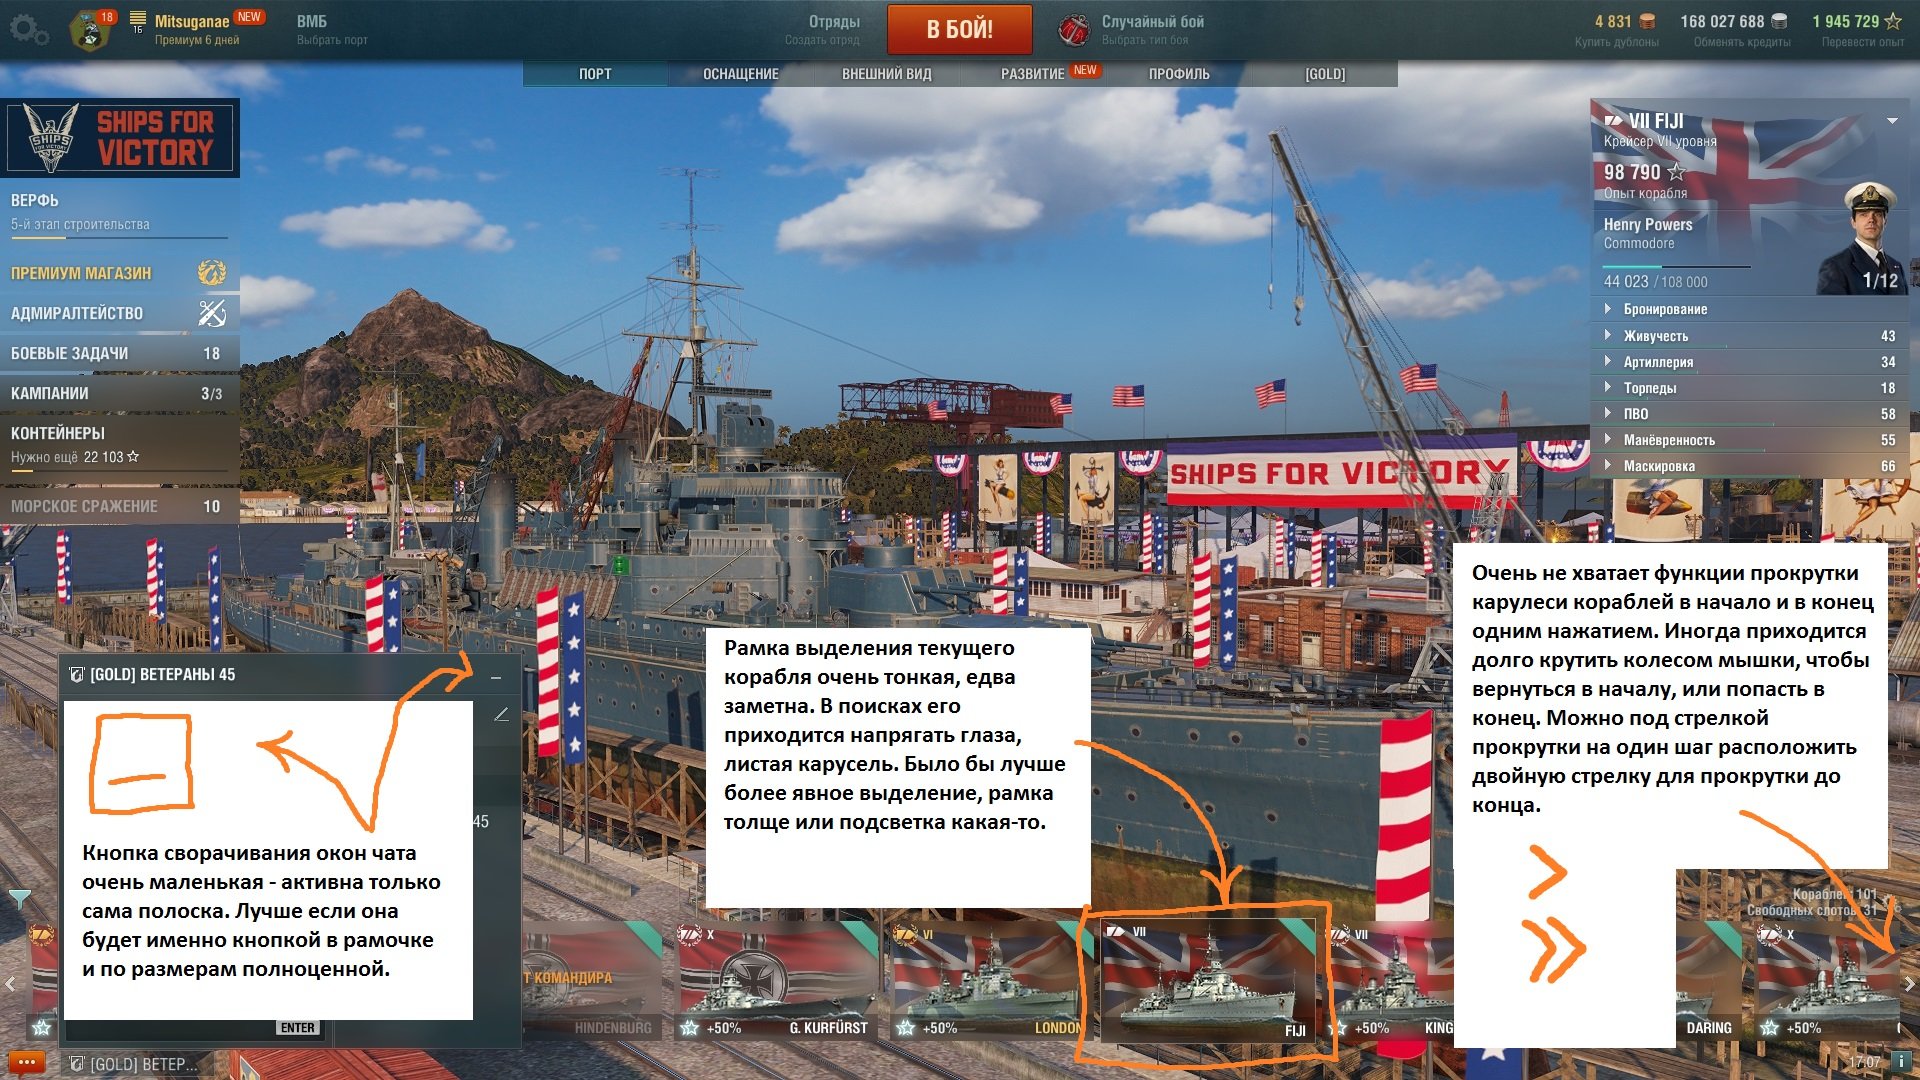The width and height of the screenshot is (1920, 1080).
Task: Expand the Бронирование parameter row
Action: [1750, 309]
